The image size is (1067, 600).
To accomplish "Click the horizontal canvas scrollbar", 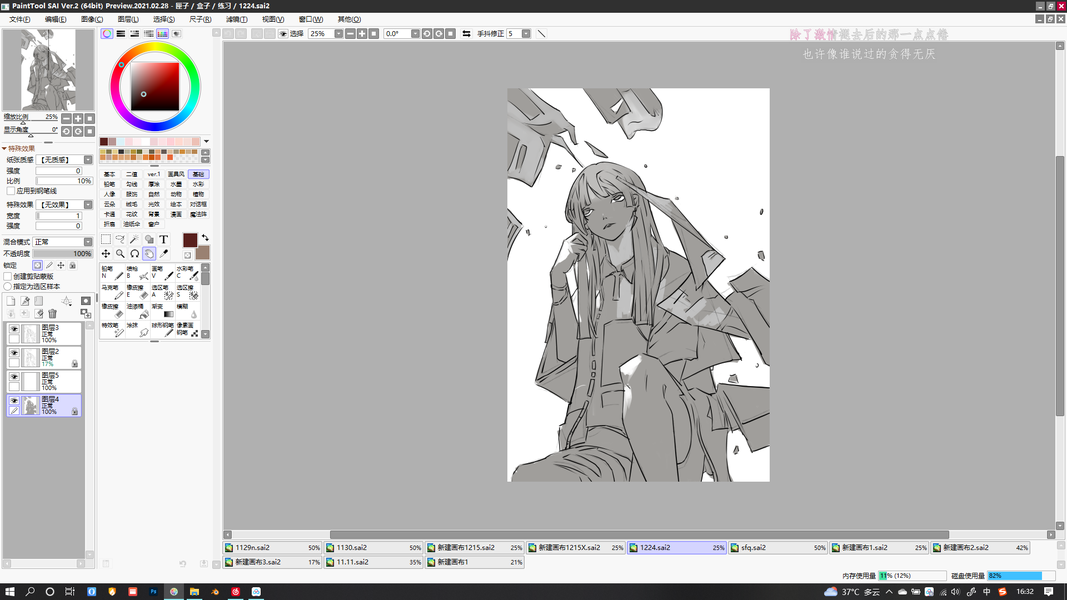I will (639, 535).
